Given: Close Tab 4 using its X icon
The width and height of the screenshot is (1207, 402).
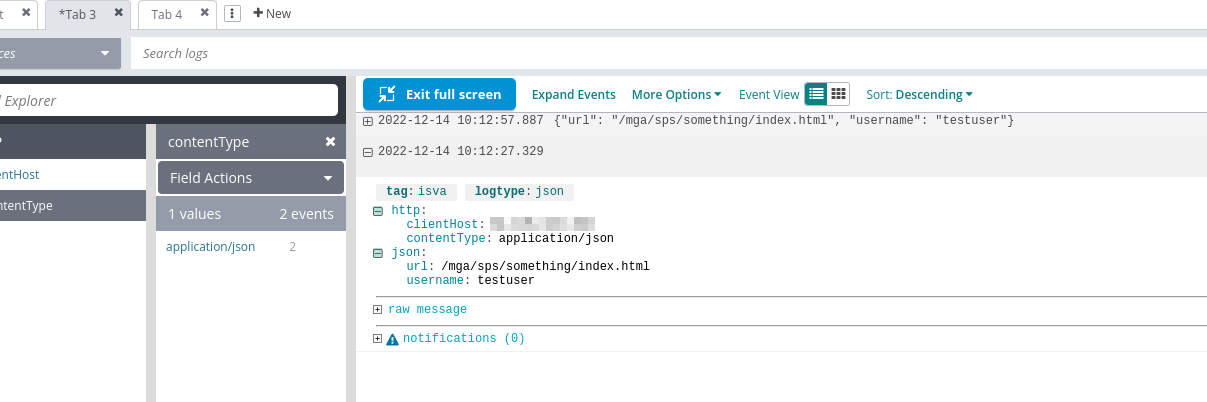Looking at the screenshot, I should tap(205, 13).
